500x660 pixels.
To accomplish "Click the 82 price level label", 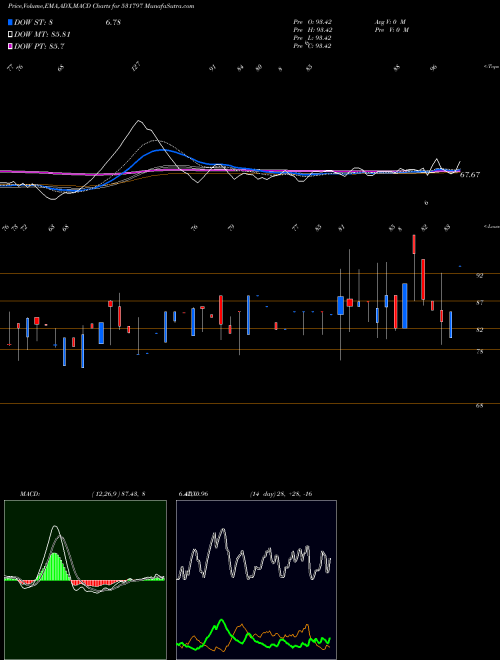I will pyautogui.click(x=479, y=330).
